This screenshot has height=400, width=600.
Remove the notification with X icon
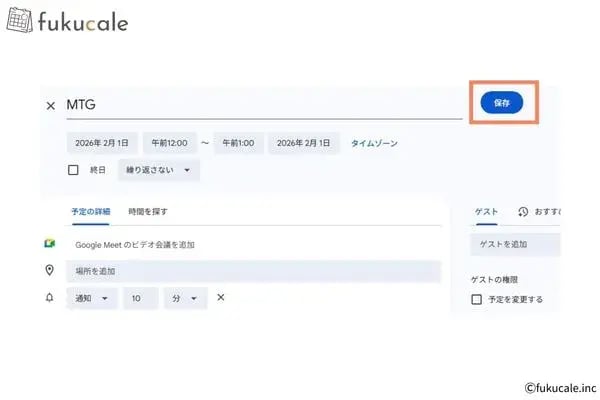click(x=221, y=297)
